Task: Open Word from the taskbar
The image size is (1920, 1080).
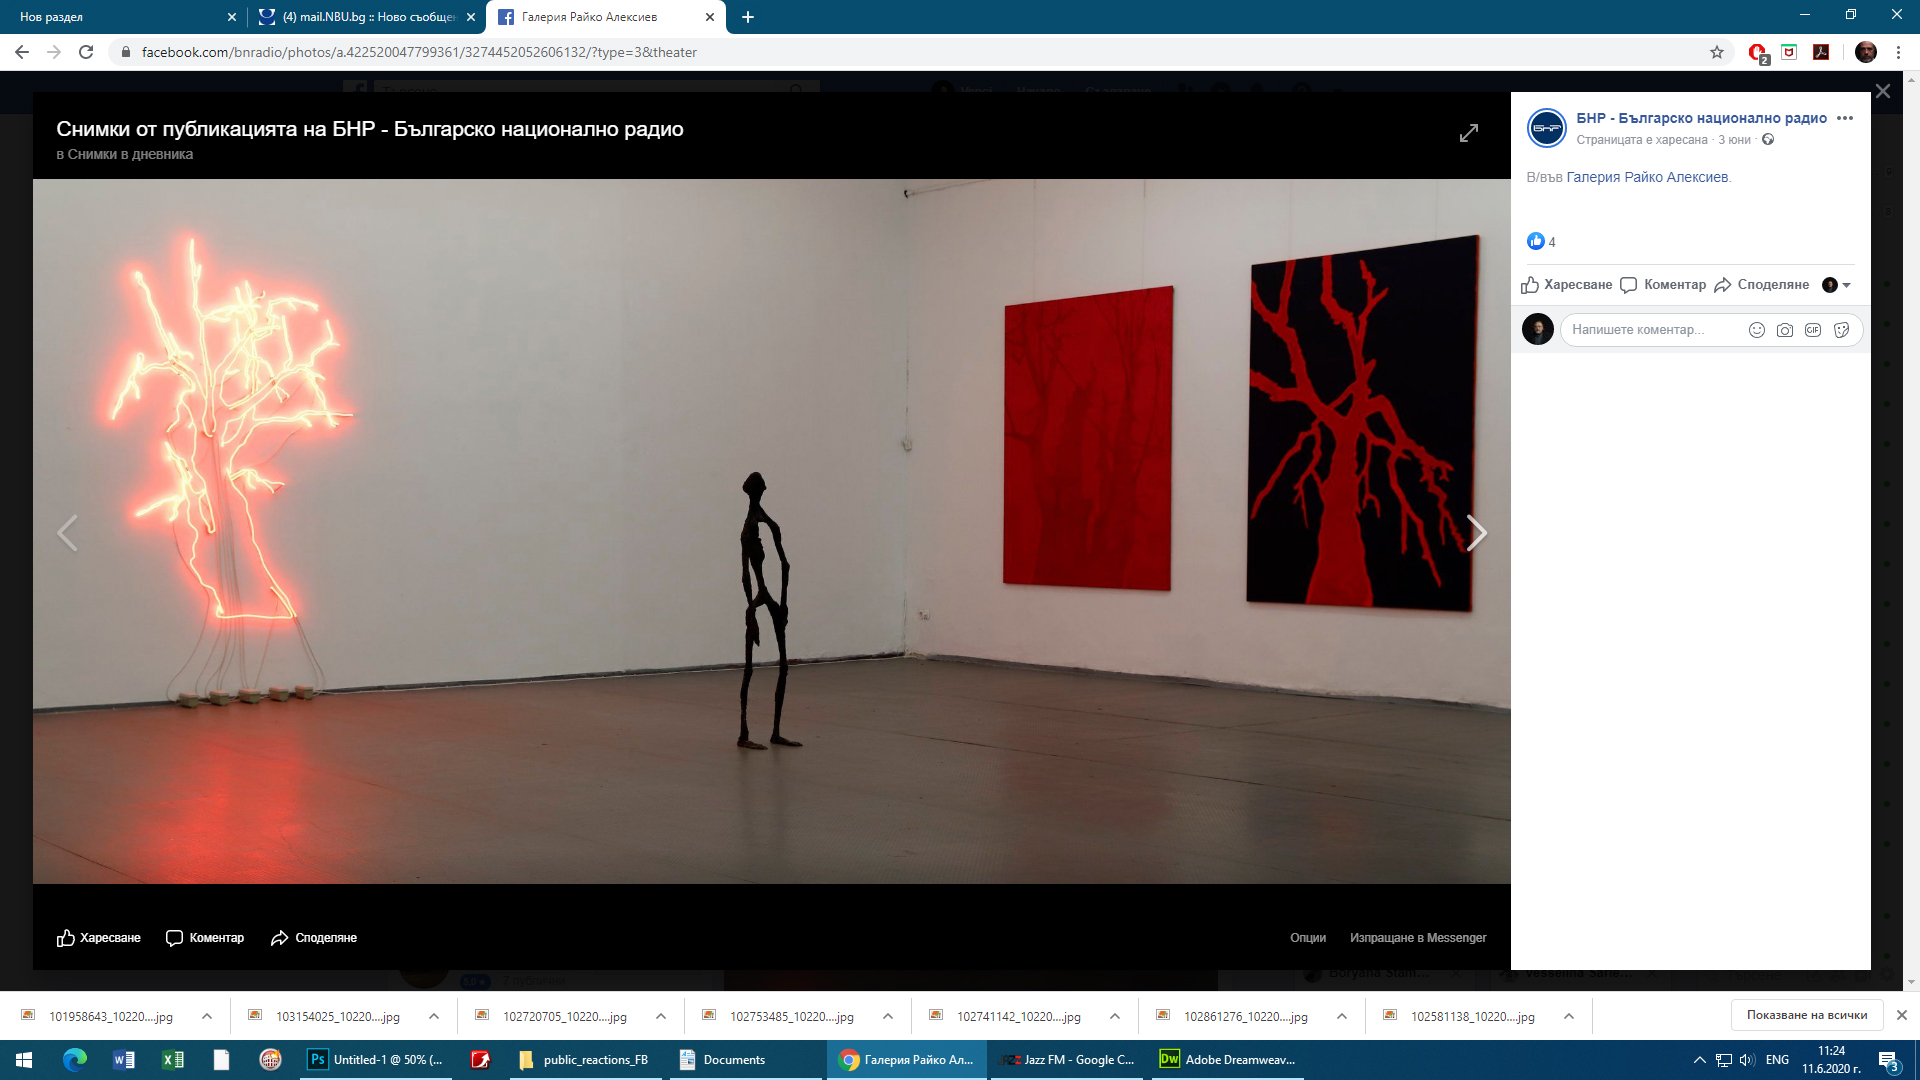Action: click(x=124, y=1060)
